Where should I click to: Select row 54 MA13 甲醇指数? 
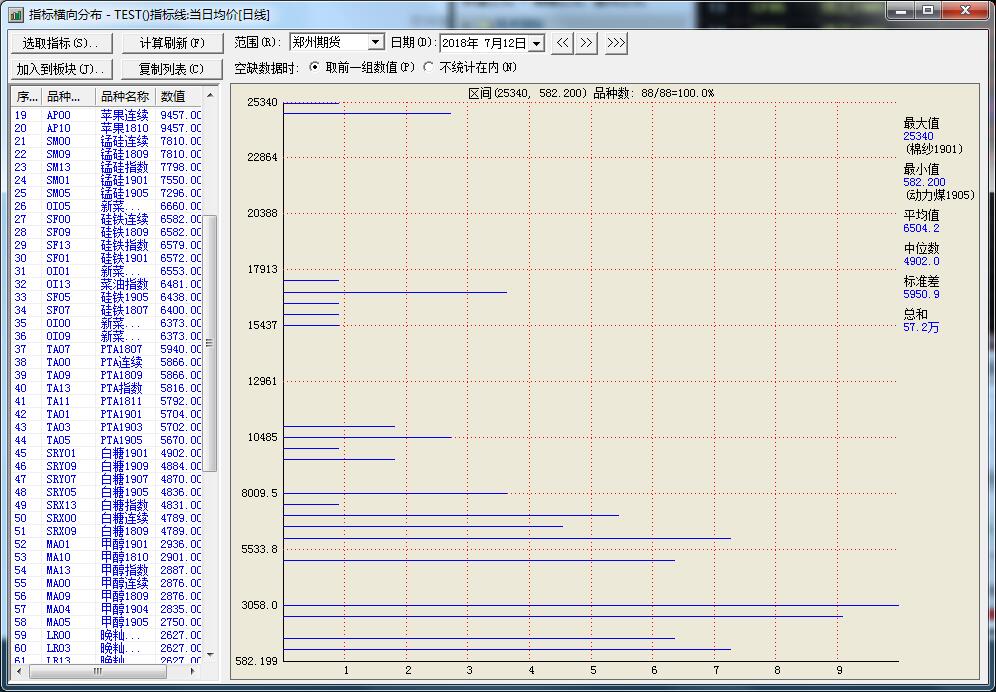point(107,570)
